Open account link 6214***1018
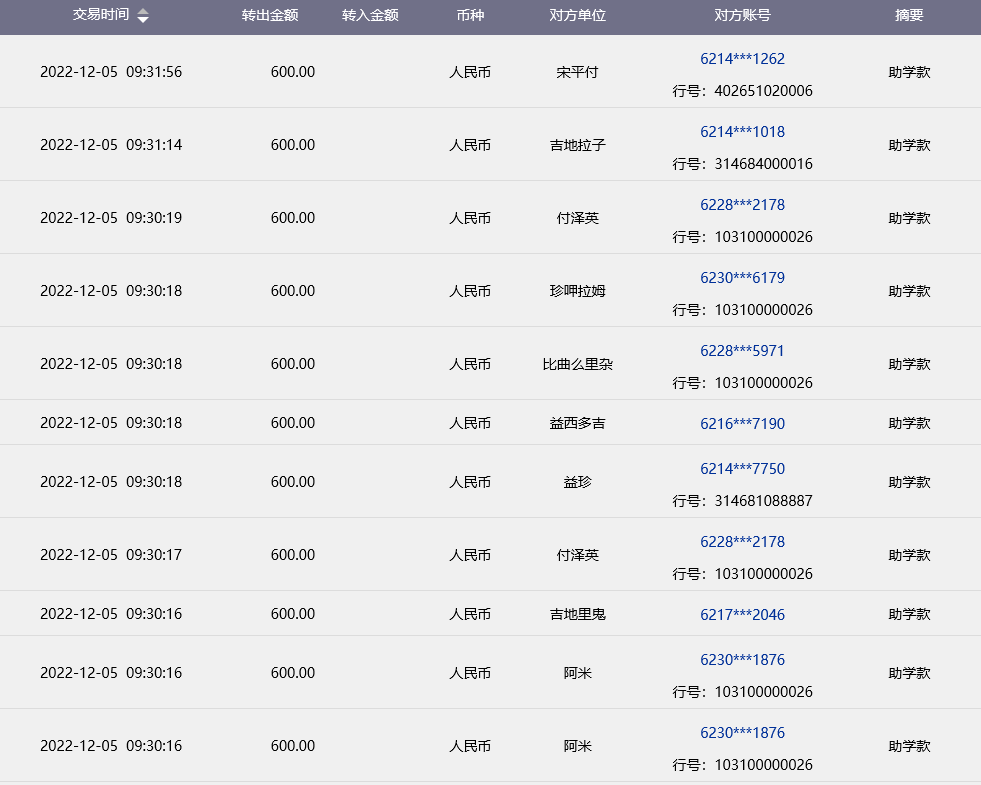Screen dimensions: 981x785 point(742,132)
